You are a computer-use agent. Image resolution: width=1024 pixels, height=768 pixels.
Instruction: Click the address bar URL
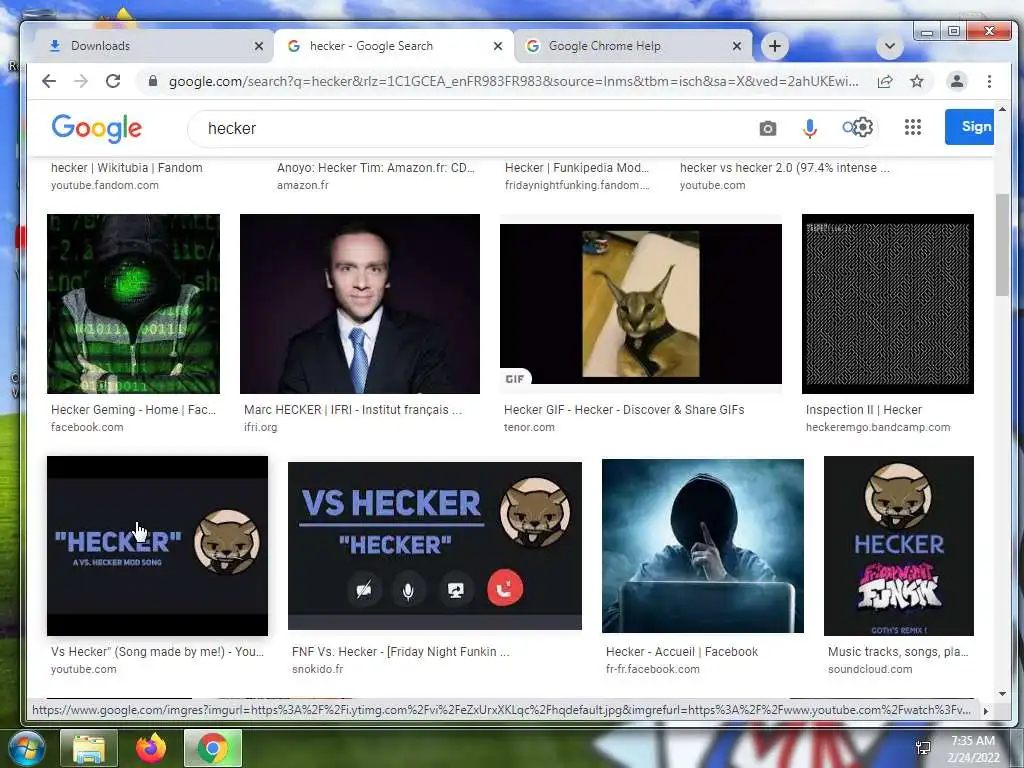513,82
